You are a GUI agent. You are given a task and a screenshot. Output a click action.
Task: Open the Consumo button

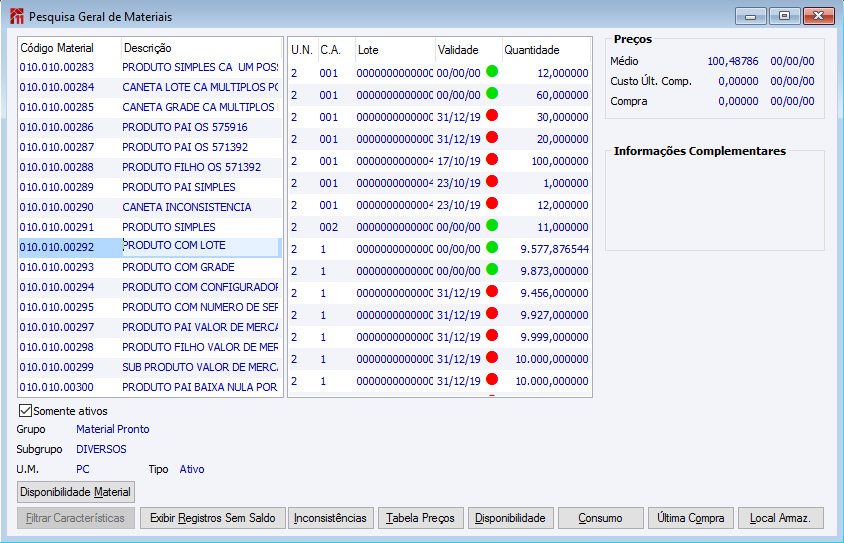(x=600, y=518)
